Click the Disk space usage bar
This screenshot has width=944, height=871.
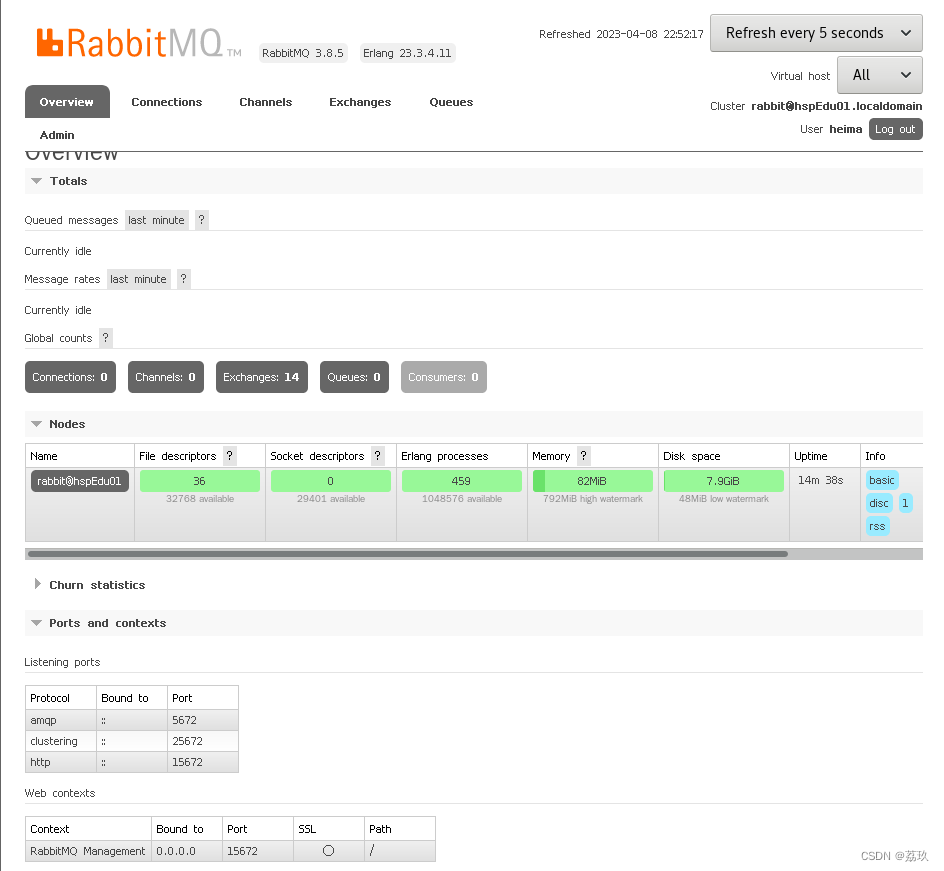click(723, 480)
